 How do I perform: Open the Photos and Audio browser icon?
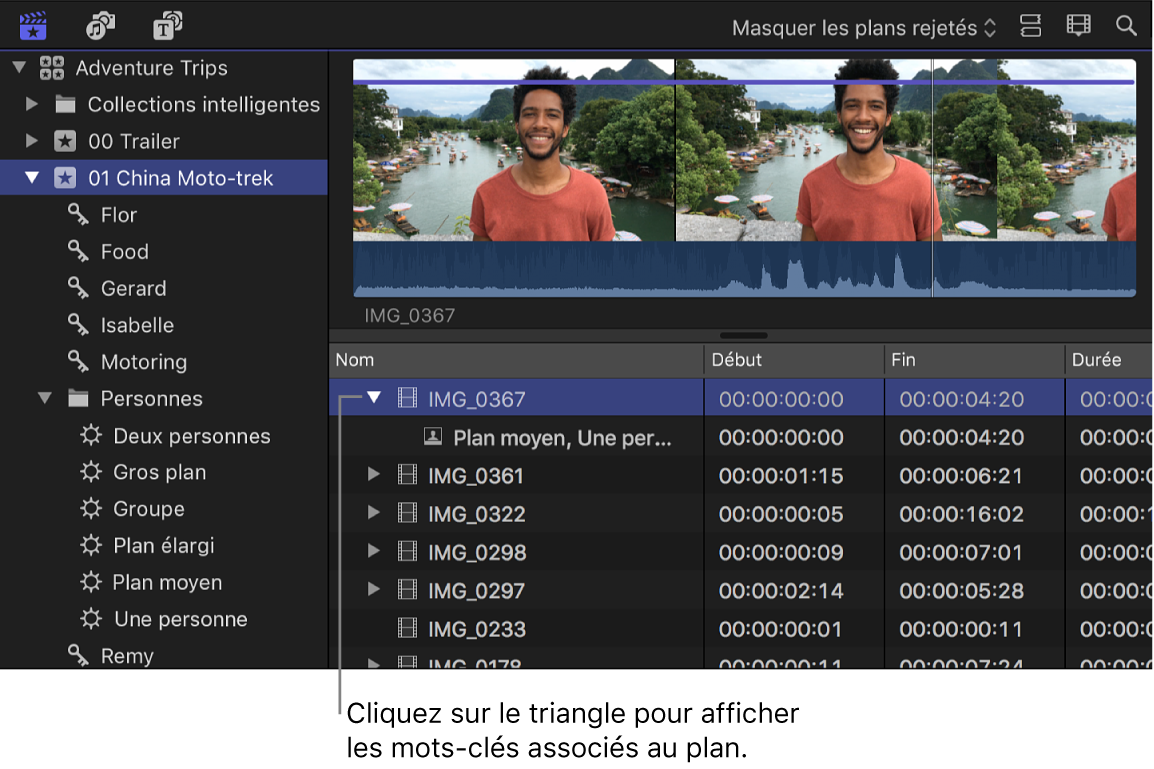pyautogui.click(x=99, y=26)
